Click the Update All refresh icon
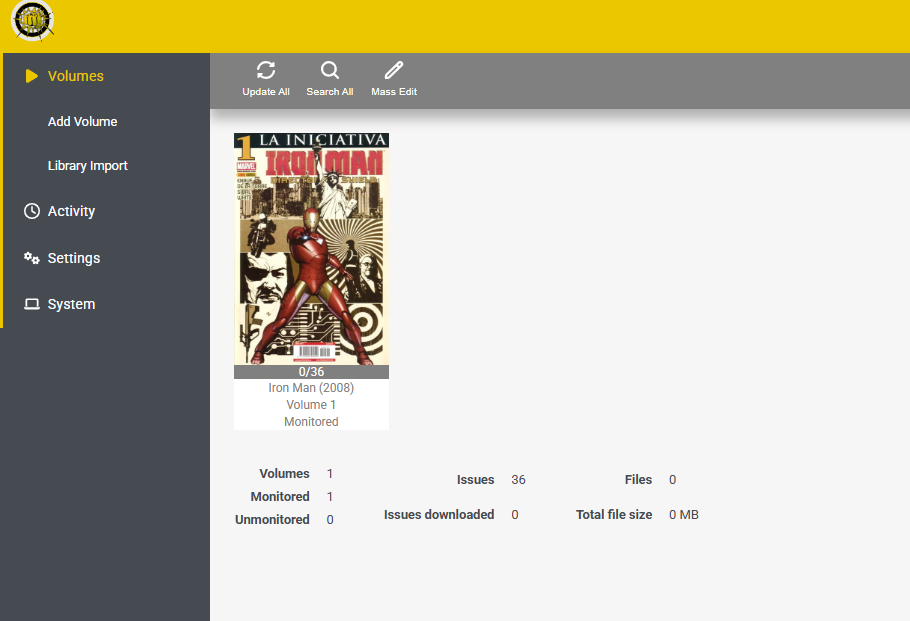Viewport: 910px width, 621px height. 266,70
